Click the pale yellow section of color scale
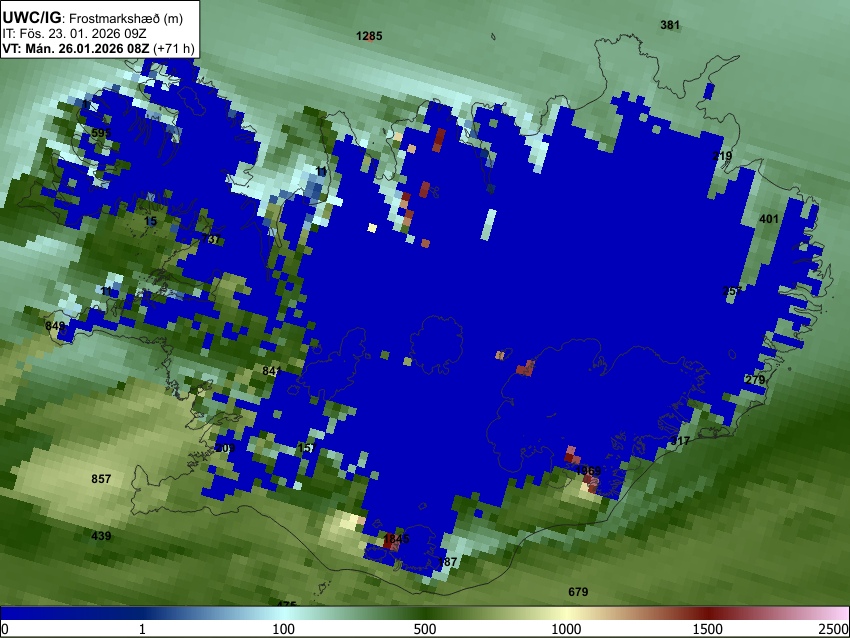The image size is (850, 638). [x=566, y=613]
